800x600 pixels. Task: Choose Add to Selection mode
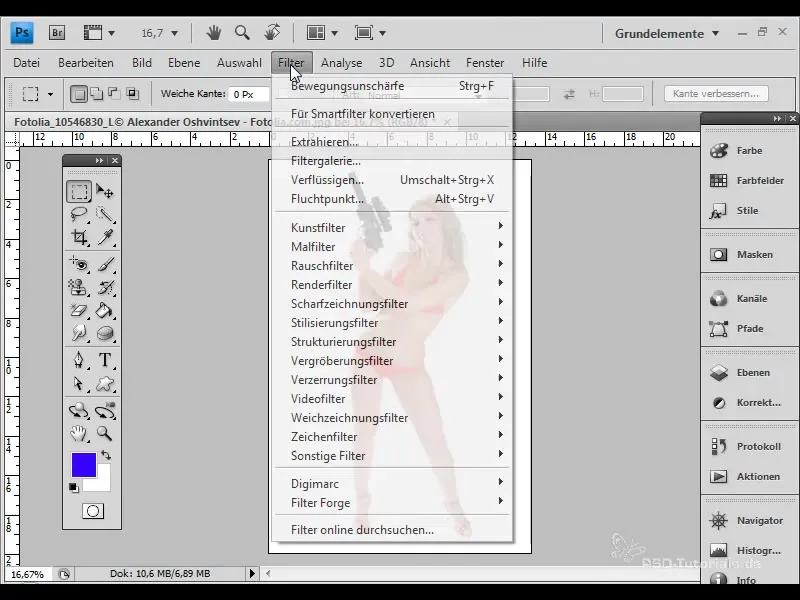(x=96, y=94)
